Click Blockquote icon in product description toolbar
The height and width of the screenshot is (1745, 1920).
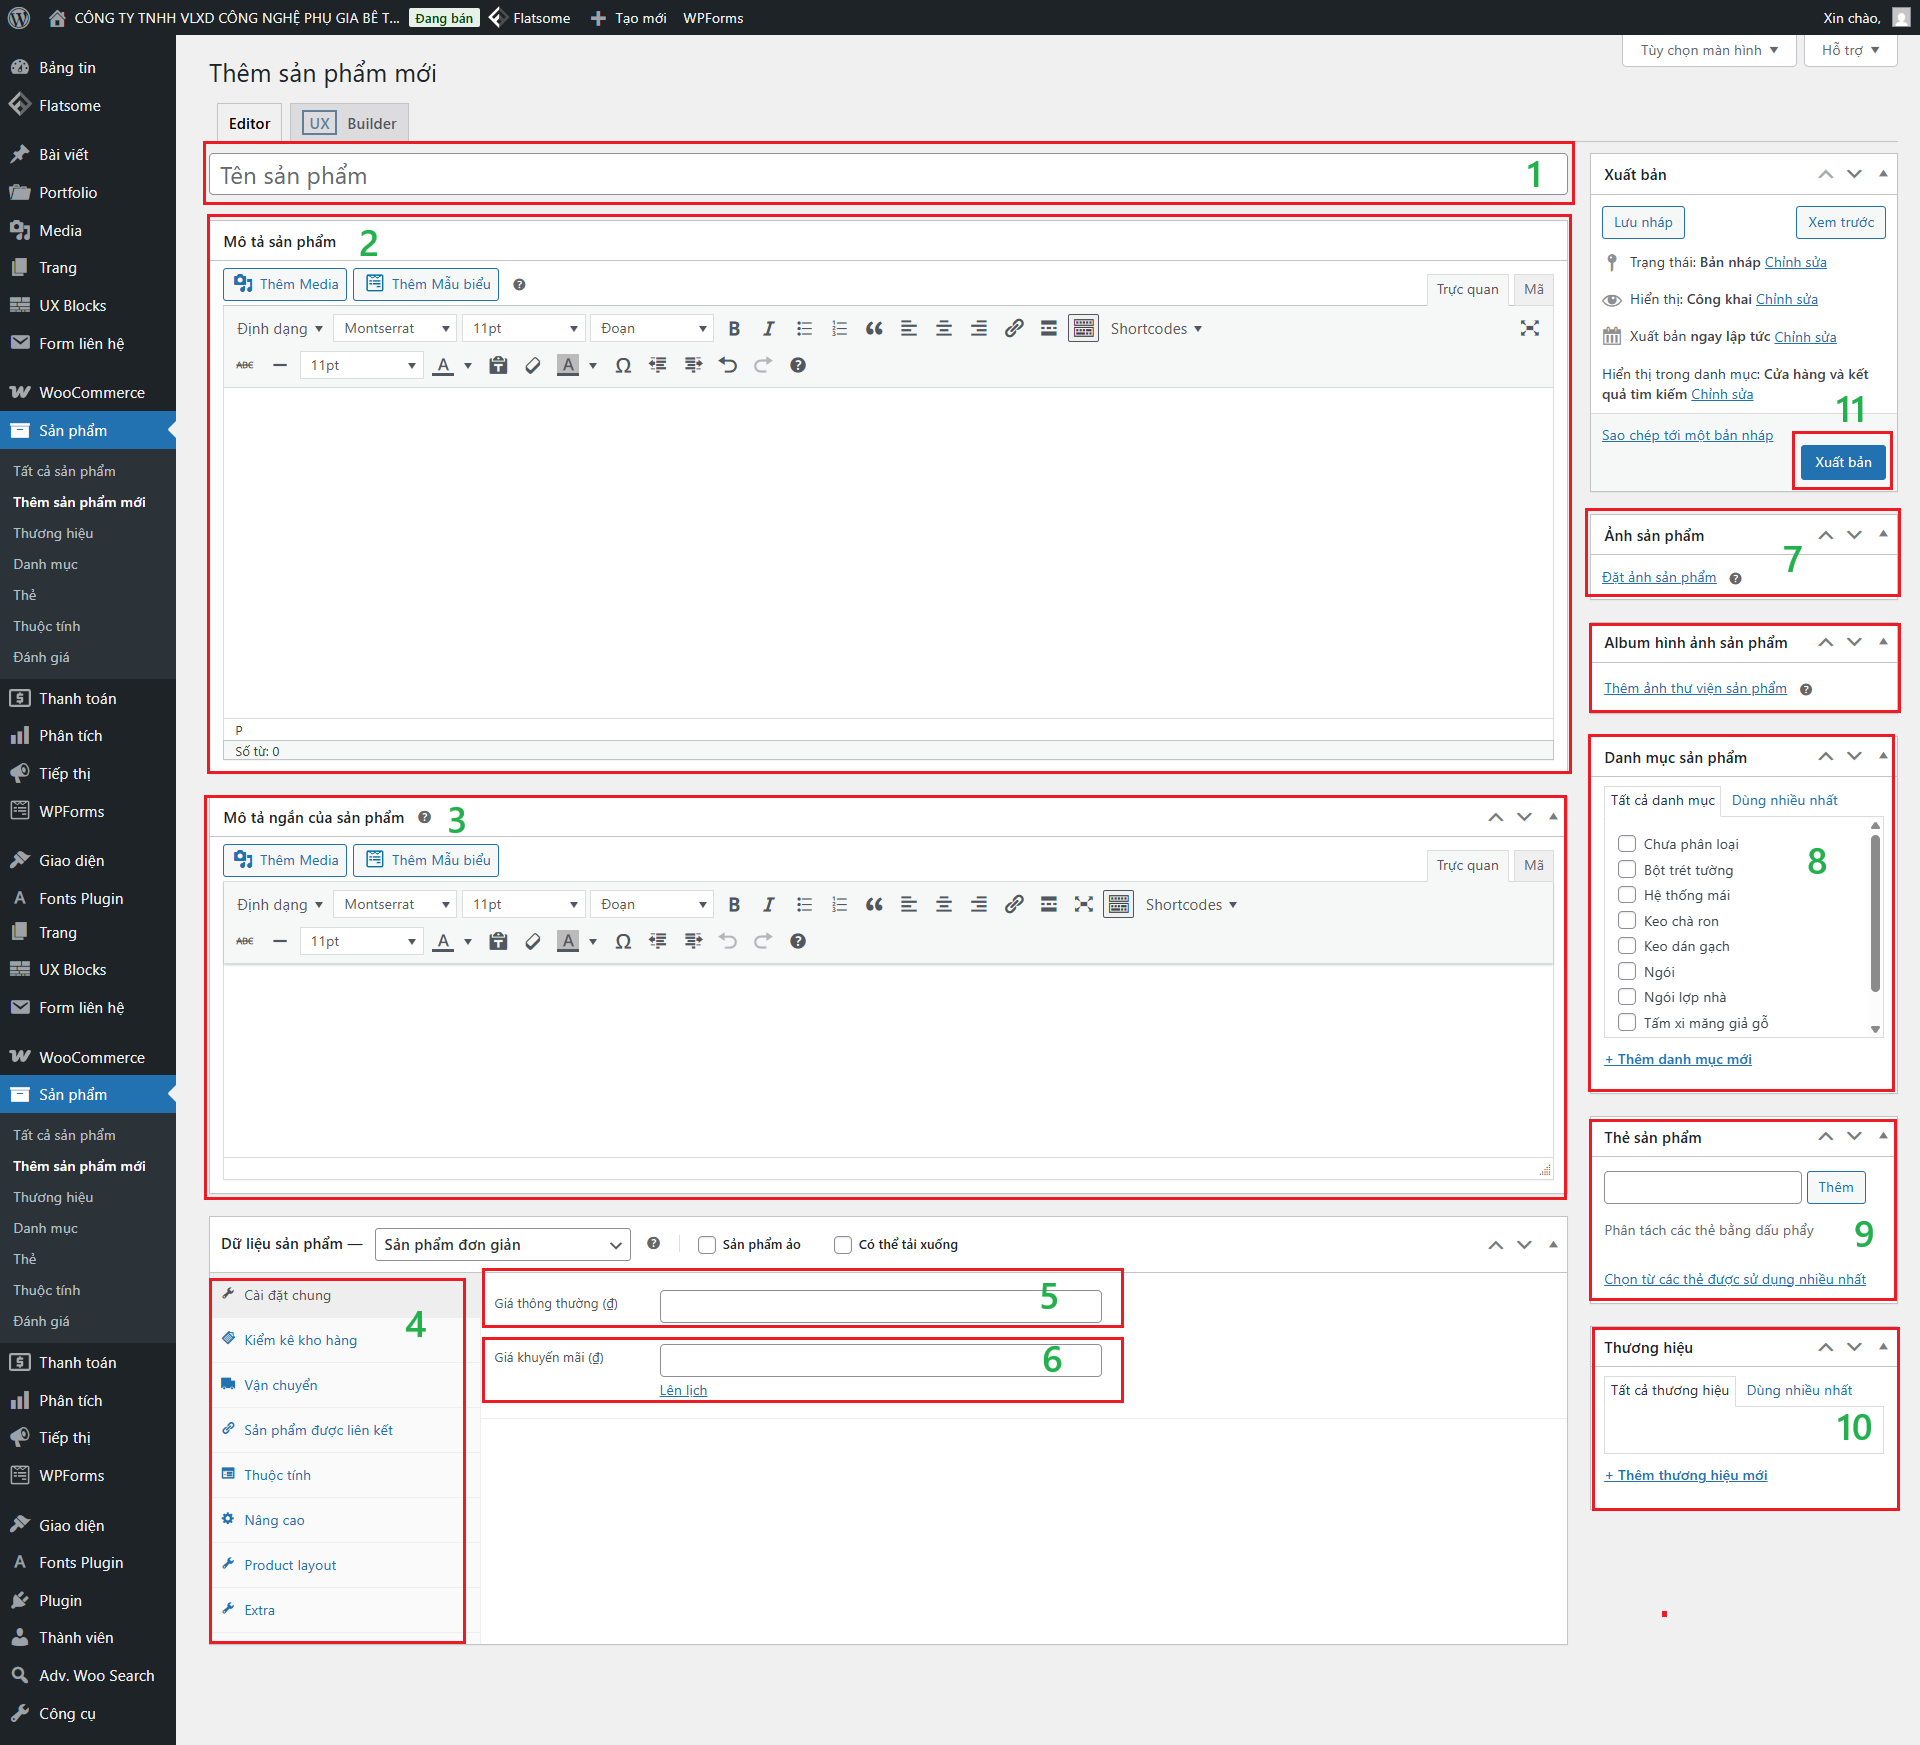coord(874,328)
